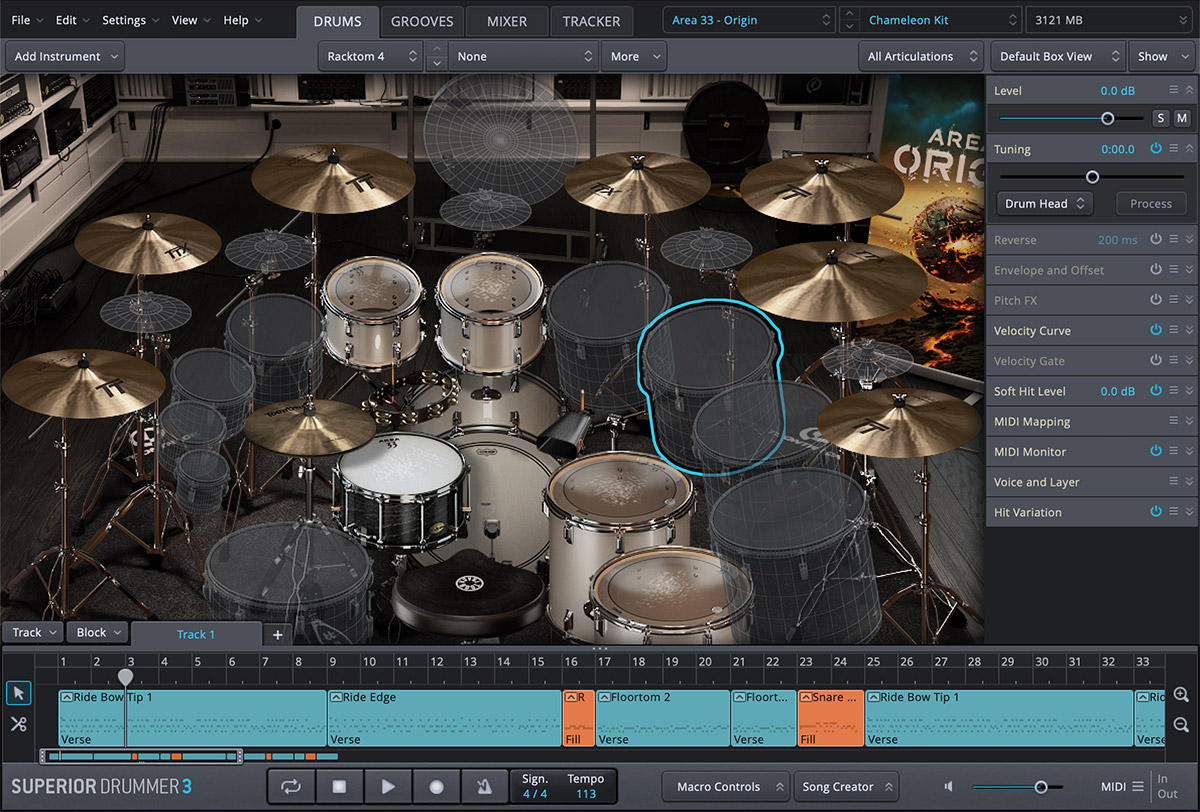This screenshot has width=1200, height=812.
Task: Zoom out on the track timeline
Action: tap(1181, 725)
